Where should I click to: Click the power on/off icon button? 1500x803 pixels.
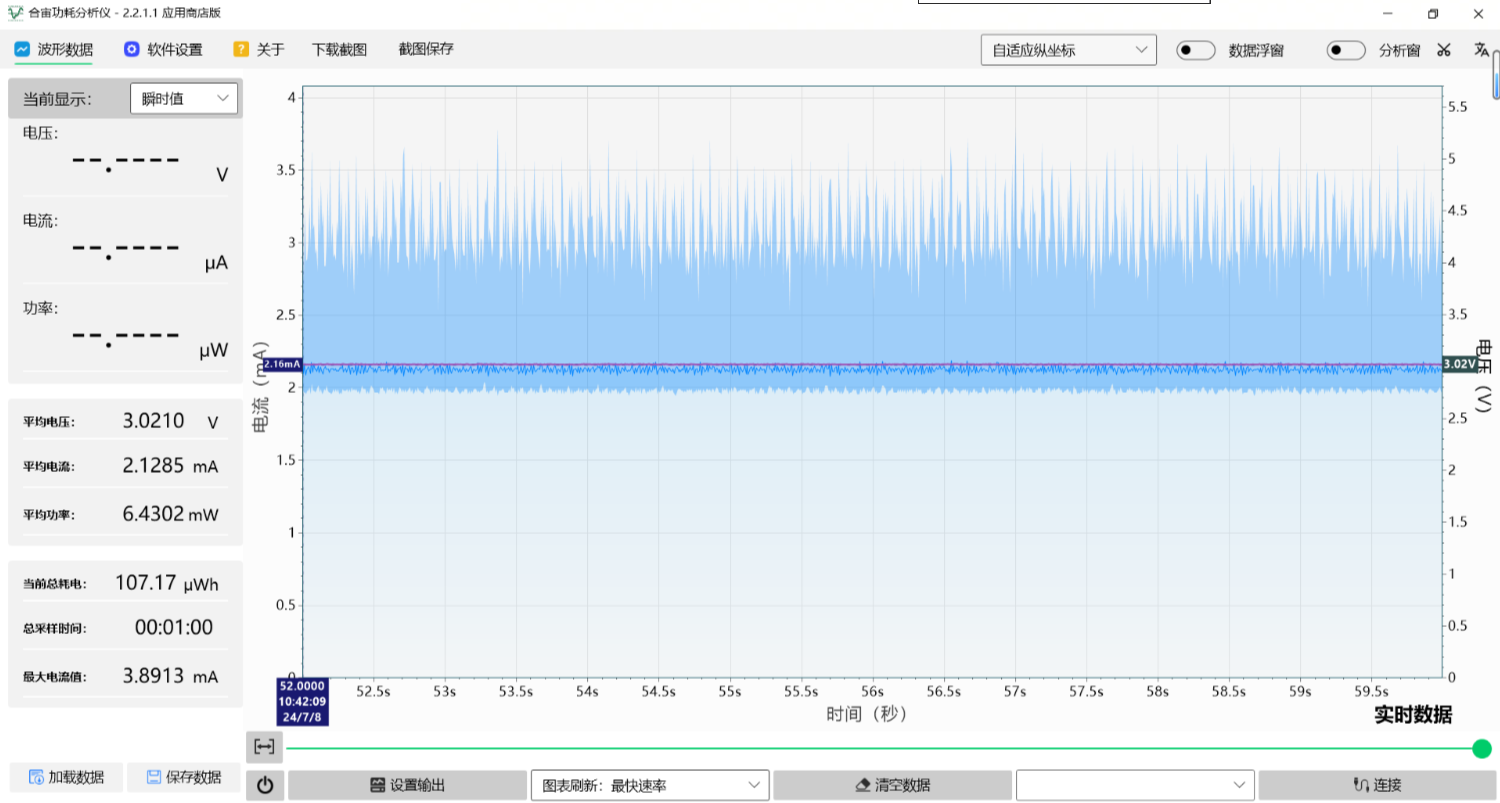265,785
